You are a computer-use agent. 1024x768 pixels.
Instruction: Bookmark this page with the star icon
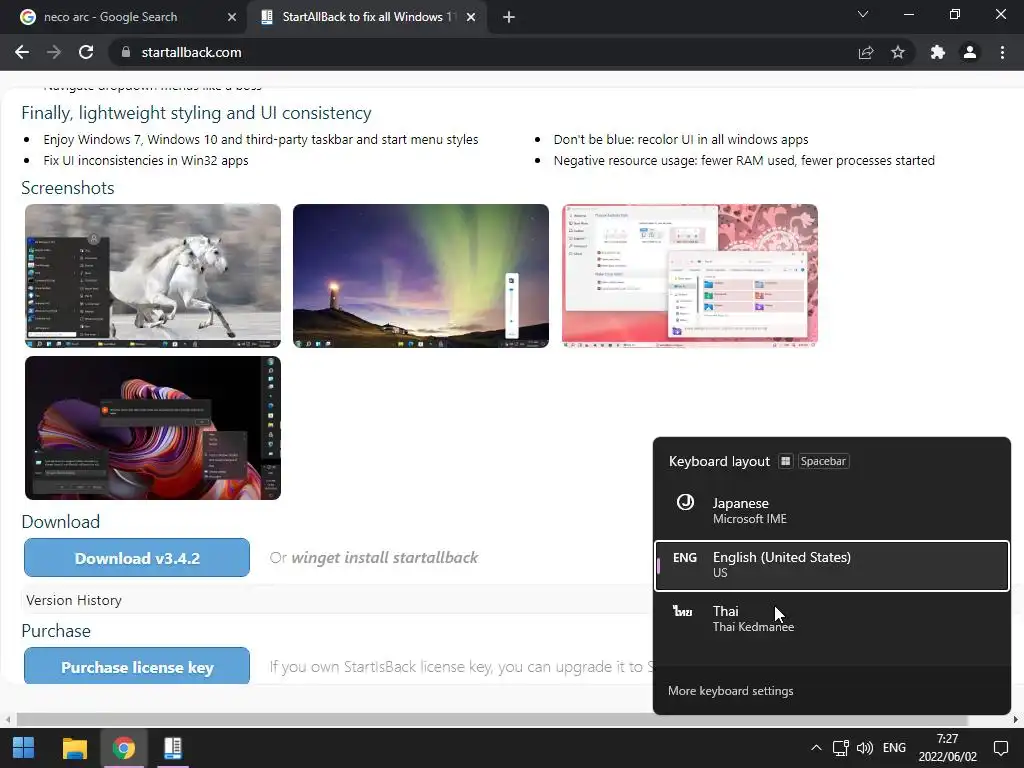[x=898, y=52]
